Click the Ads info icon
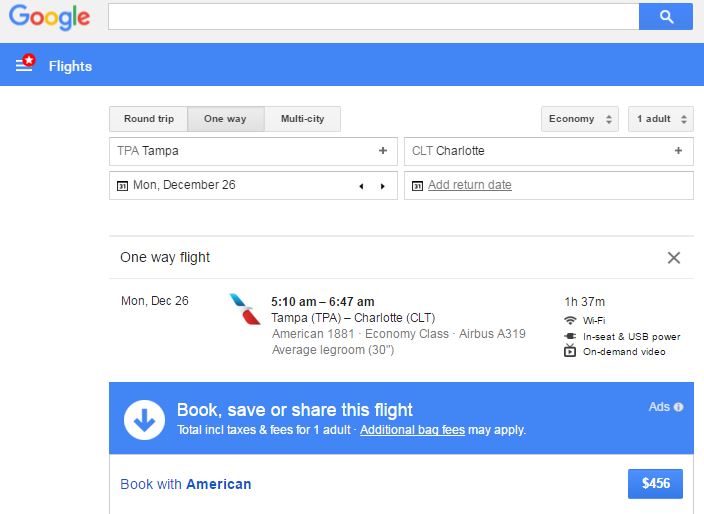The height and width of the screenshot is (514, 704). [678, 407]
